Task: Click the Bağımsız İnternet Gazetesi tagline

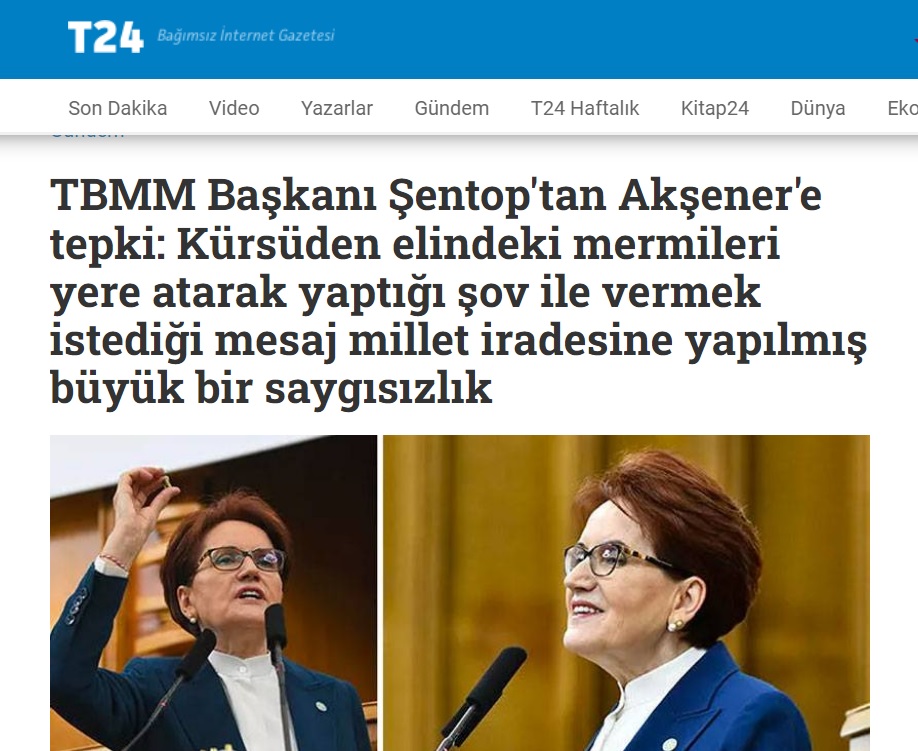Action: (246, 35)
